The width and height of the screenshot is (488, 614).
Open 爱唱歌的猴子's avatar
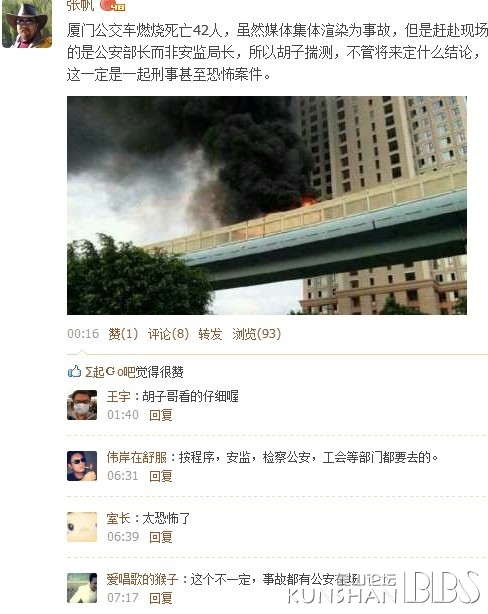coord(82,588)
